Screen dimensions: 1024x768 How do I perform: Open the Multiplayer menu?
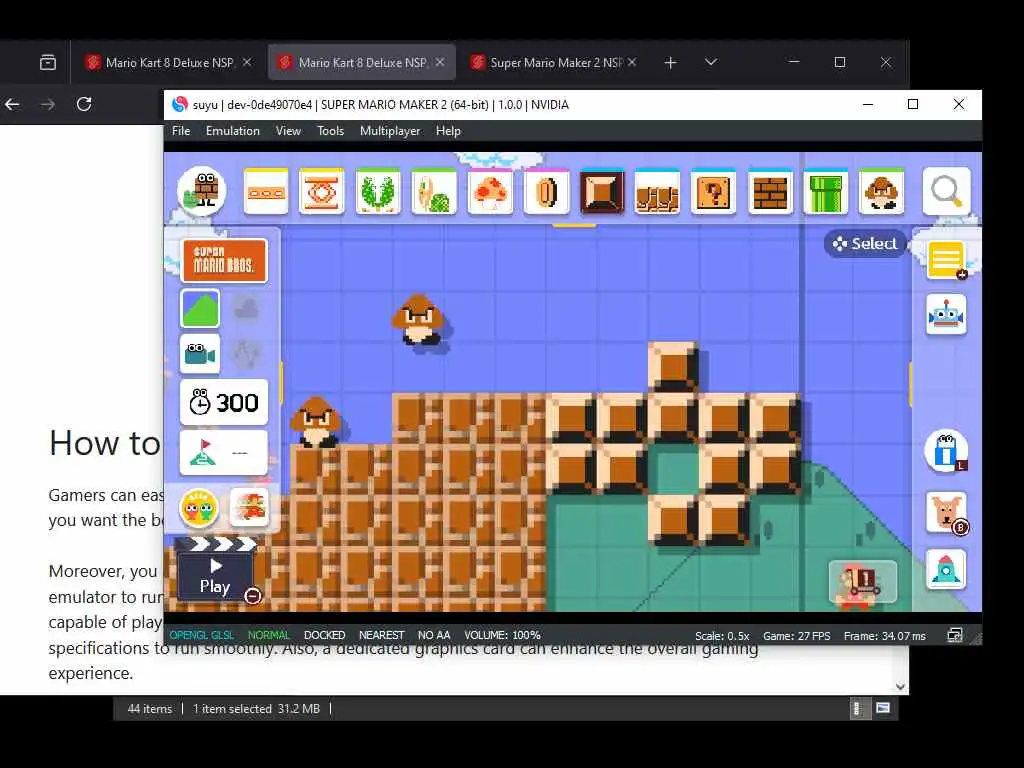pos(390,131)
